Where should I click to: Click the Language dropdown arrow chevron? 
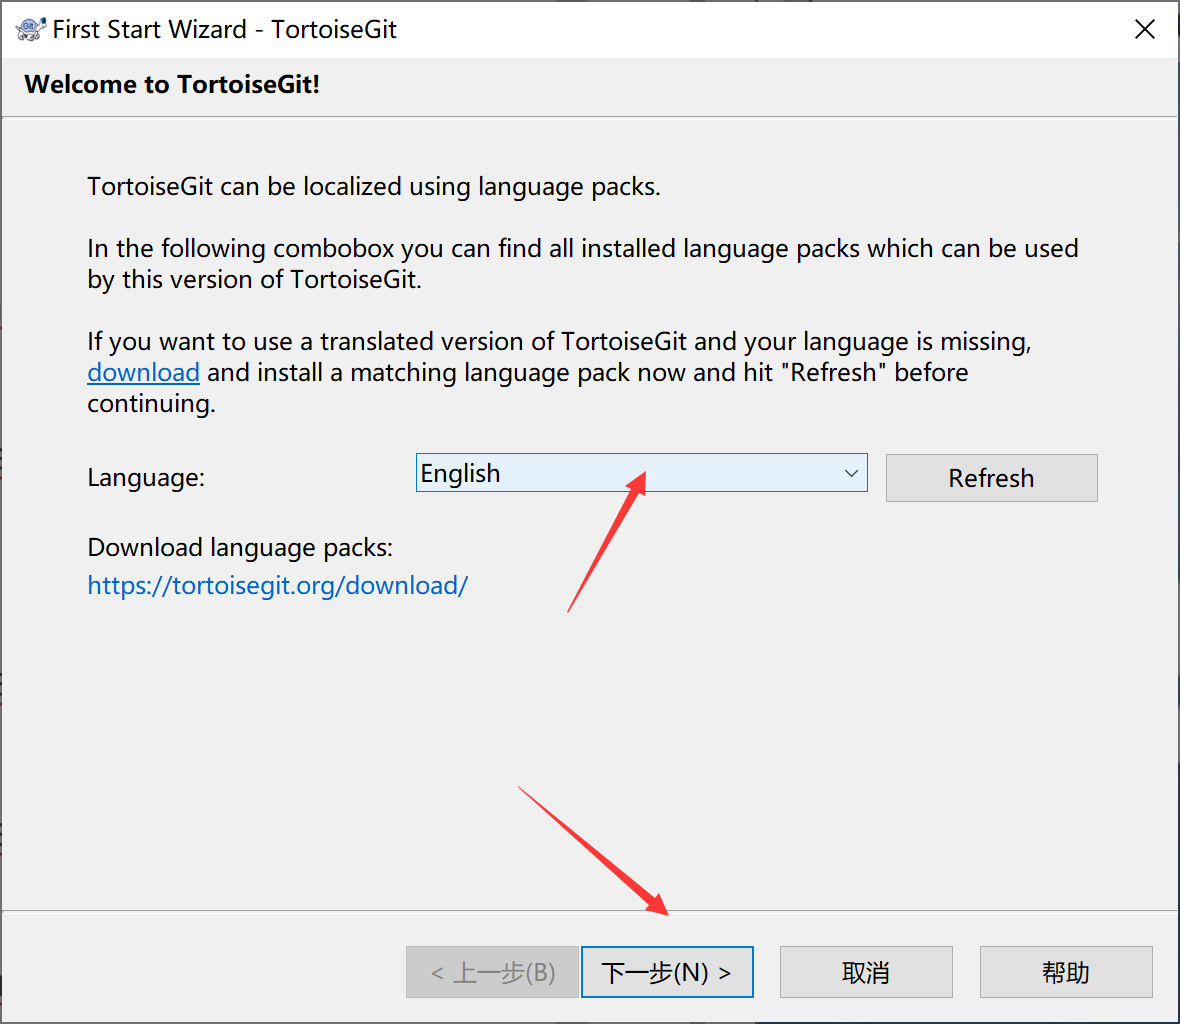point(851,473)
